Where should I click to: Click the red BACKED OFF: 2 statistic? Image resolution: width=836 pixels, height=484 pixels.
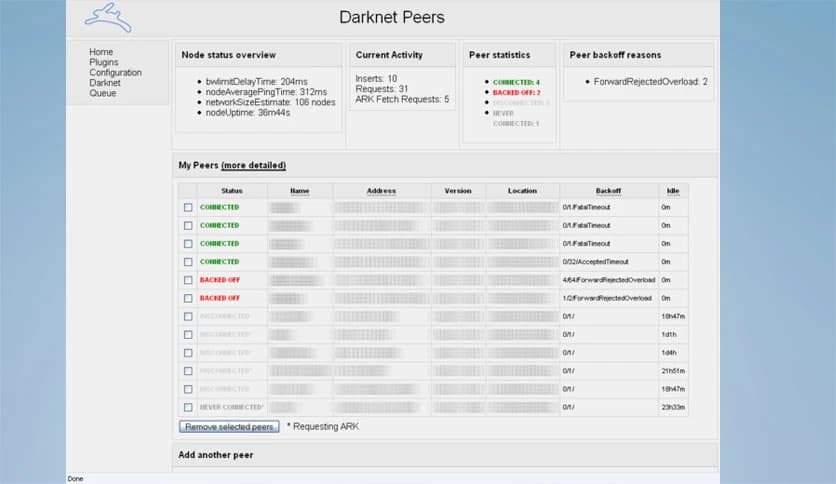[517, 92]
